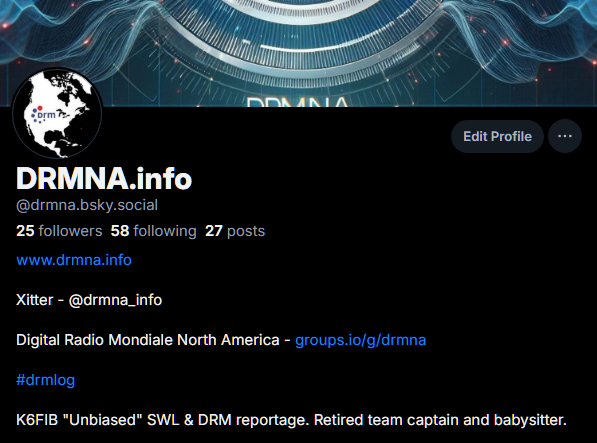Click the DRMNA.info display name heading
This screenshot has width=597, height=443.
click(x=104, y=178)
